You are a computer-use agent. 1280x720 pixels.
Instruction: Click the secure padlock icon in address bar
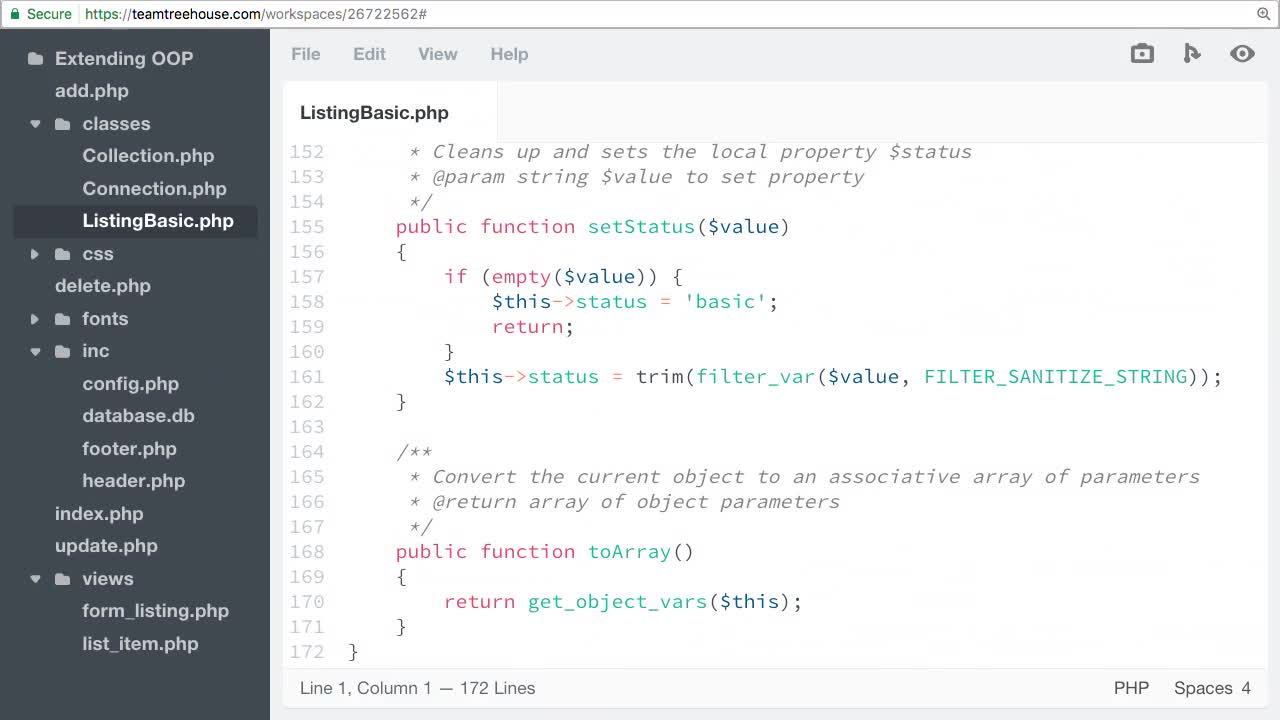[x=14, y=14]
